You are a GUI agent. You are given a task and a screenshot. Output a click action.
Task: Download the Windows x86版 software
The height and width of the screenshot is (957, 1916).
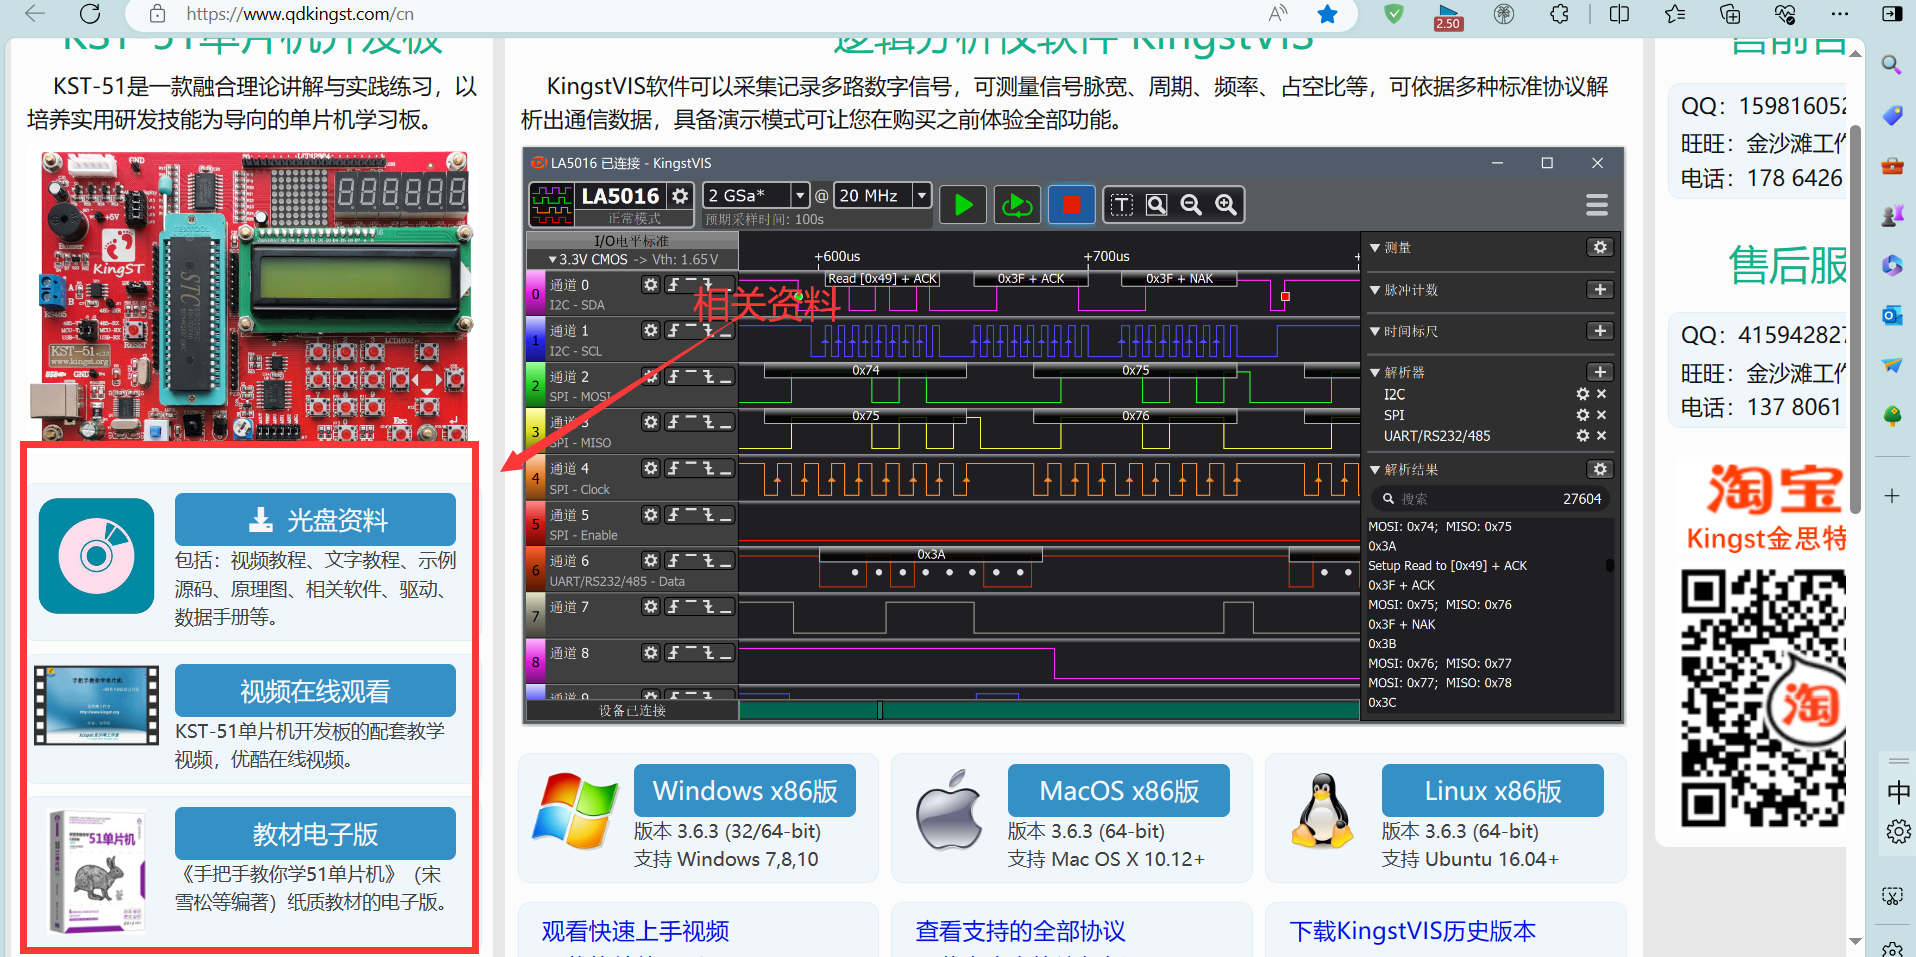(x=745, y=791)
